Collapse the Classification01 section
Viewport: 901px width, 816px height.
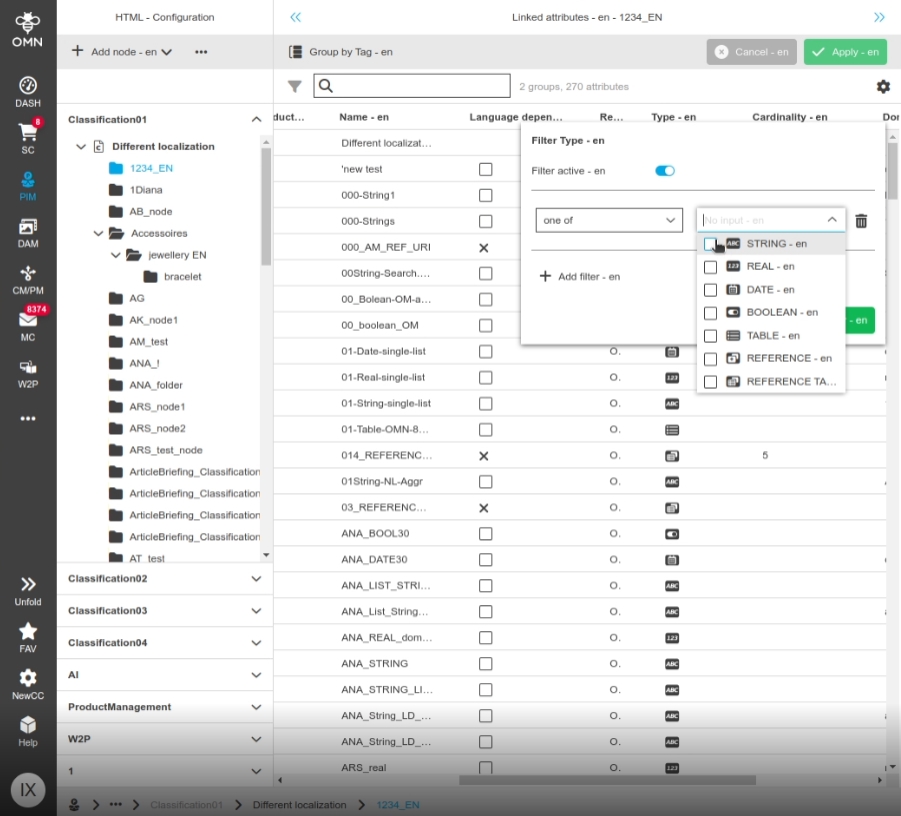point(256,120)
